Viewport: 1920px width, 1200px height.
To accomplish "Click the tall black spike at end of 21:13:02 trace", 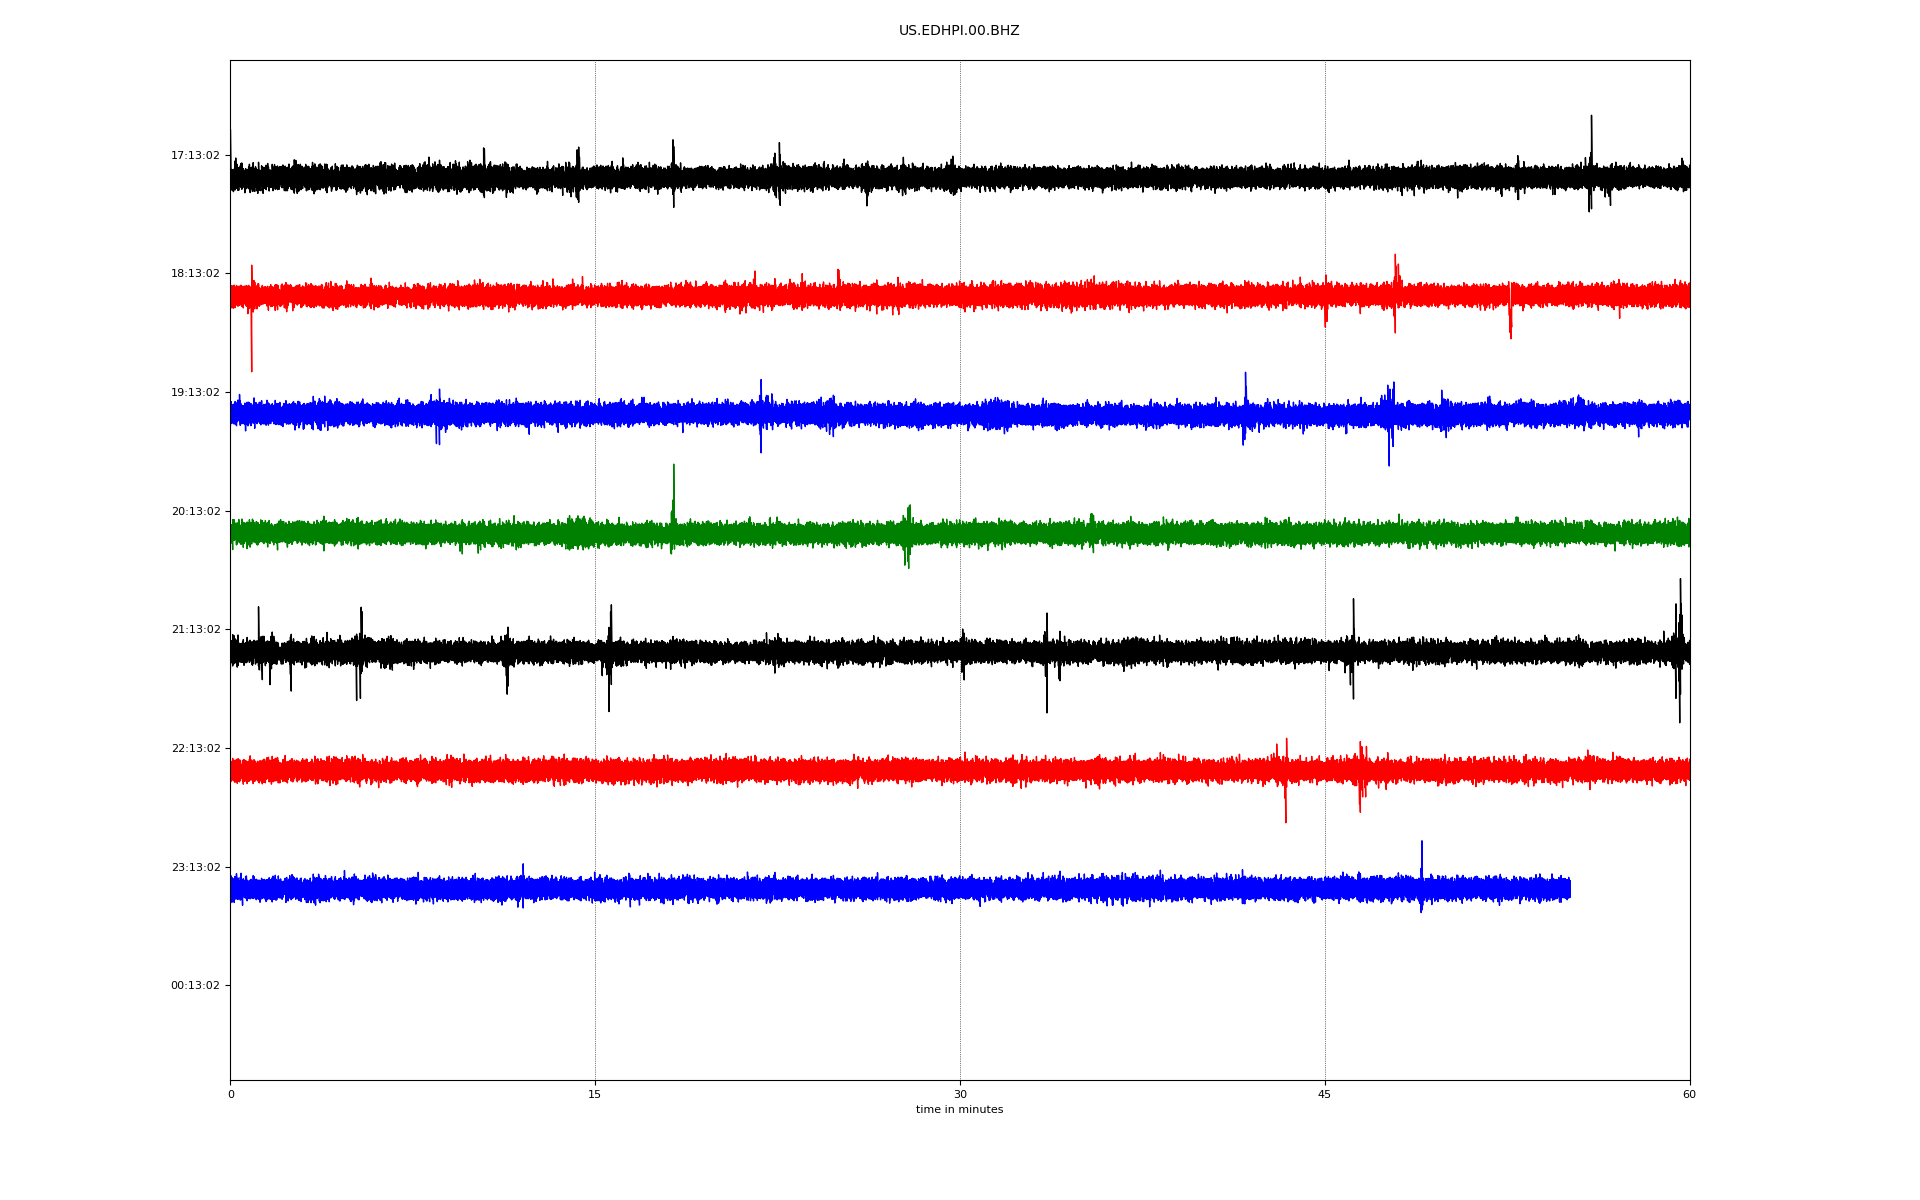I will pyautogui.click(x=1680, y=650).
